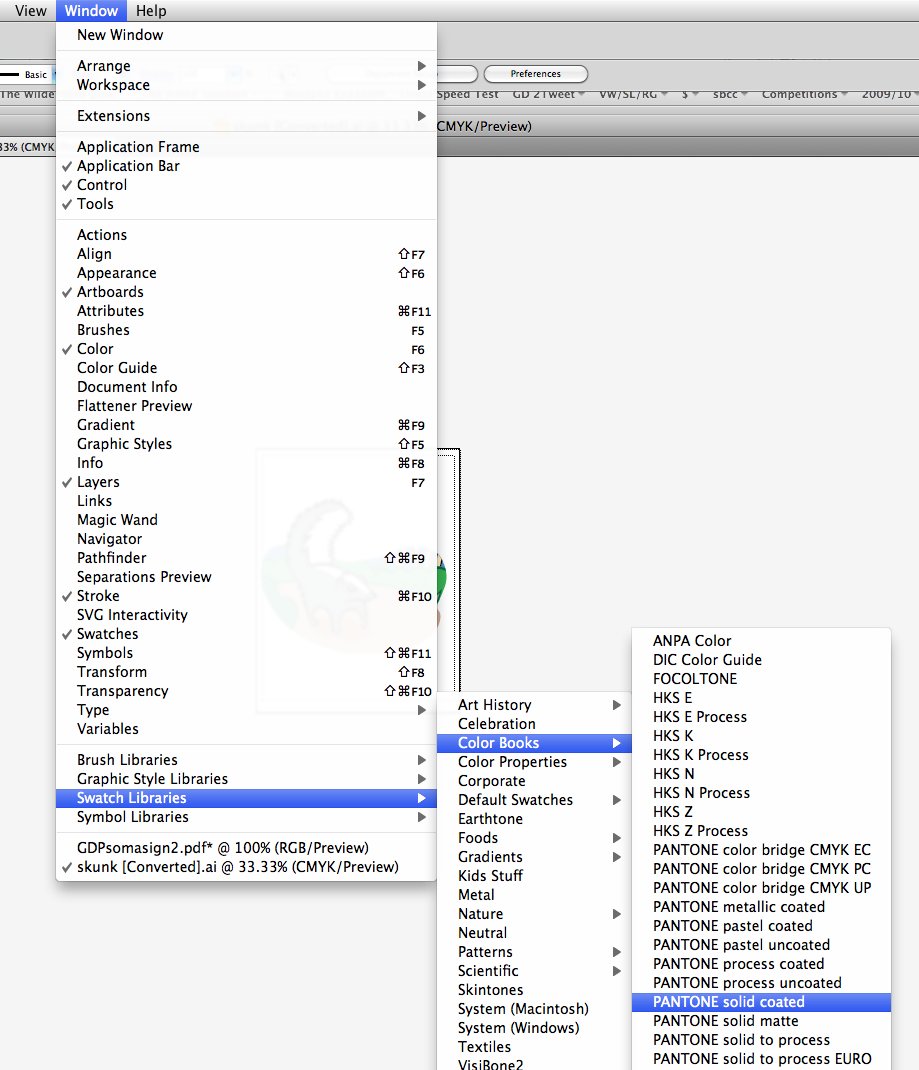Show the Brushes panel
Viewport: 919px width, 1070px height.
coord(246,330)
